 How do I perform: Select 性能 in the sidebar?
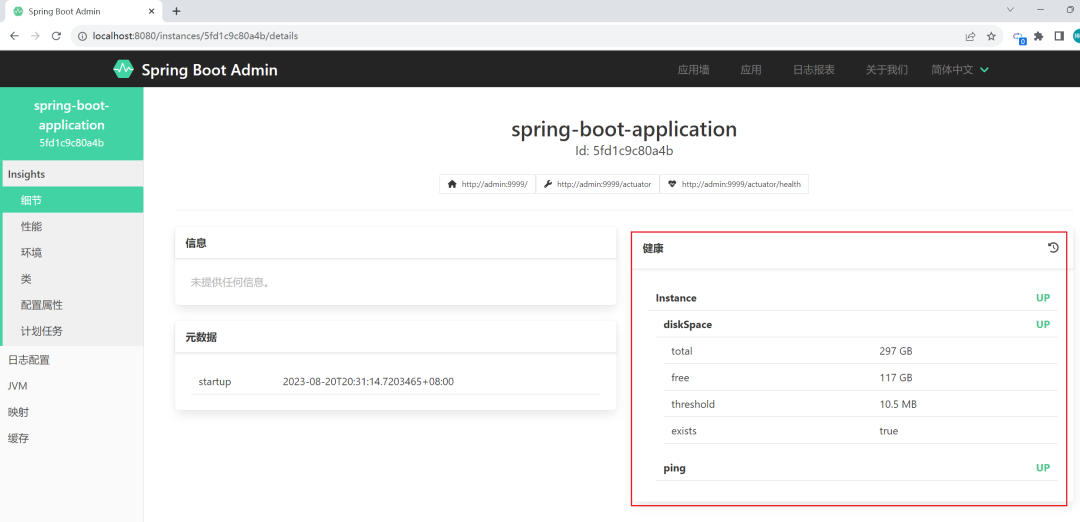73,227
